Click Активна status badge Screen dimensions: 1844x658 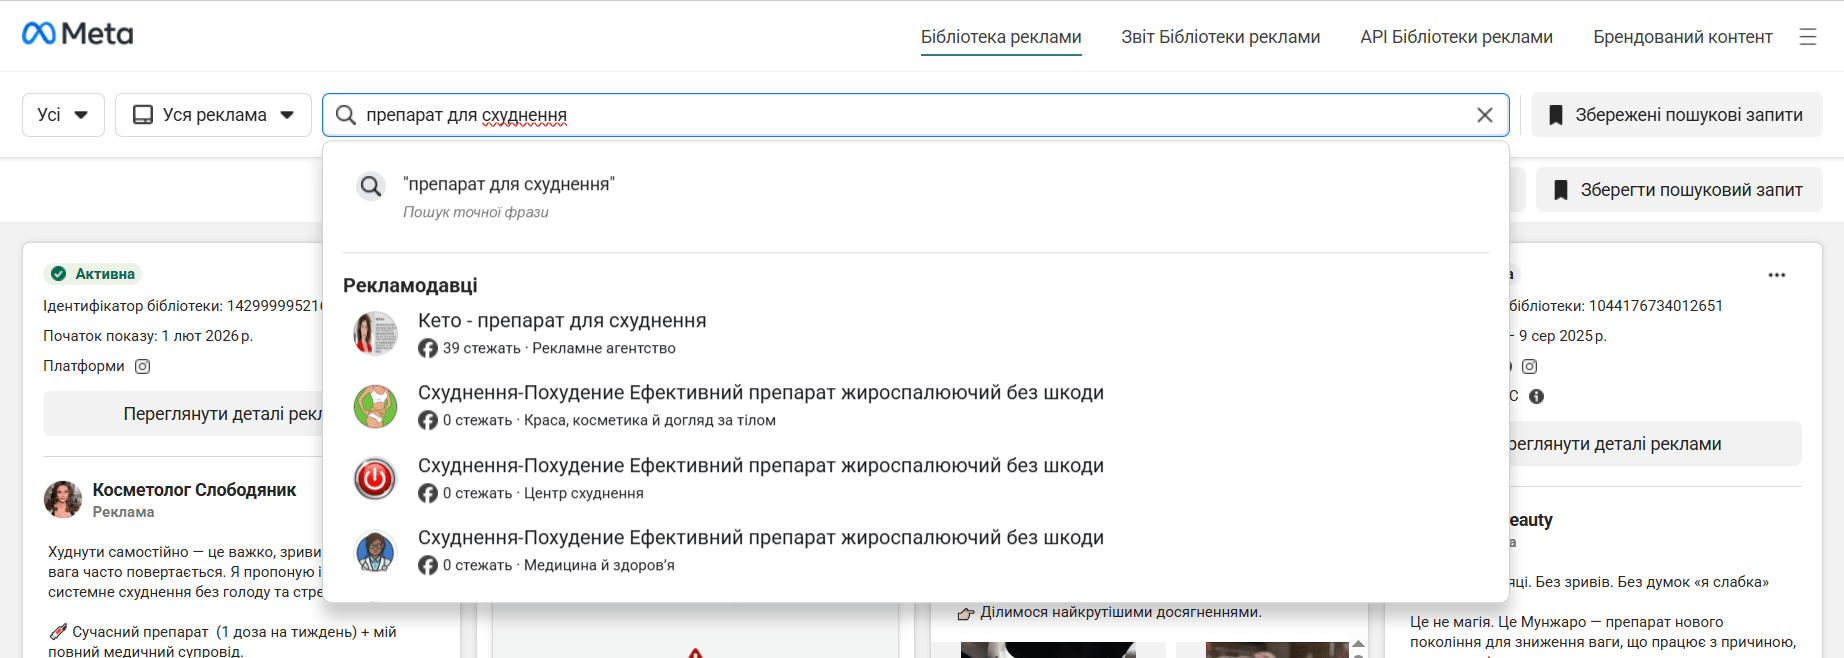coord(92,274)
